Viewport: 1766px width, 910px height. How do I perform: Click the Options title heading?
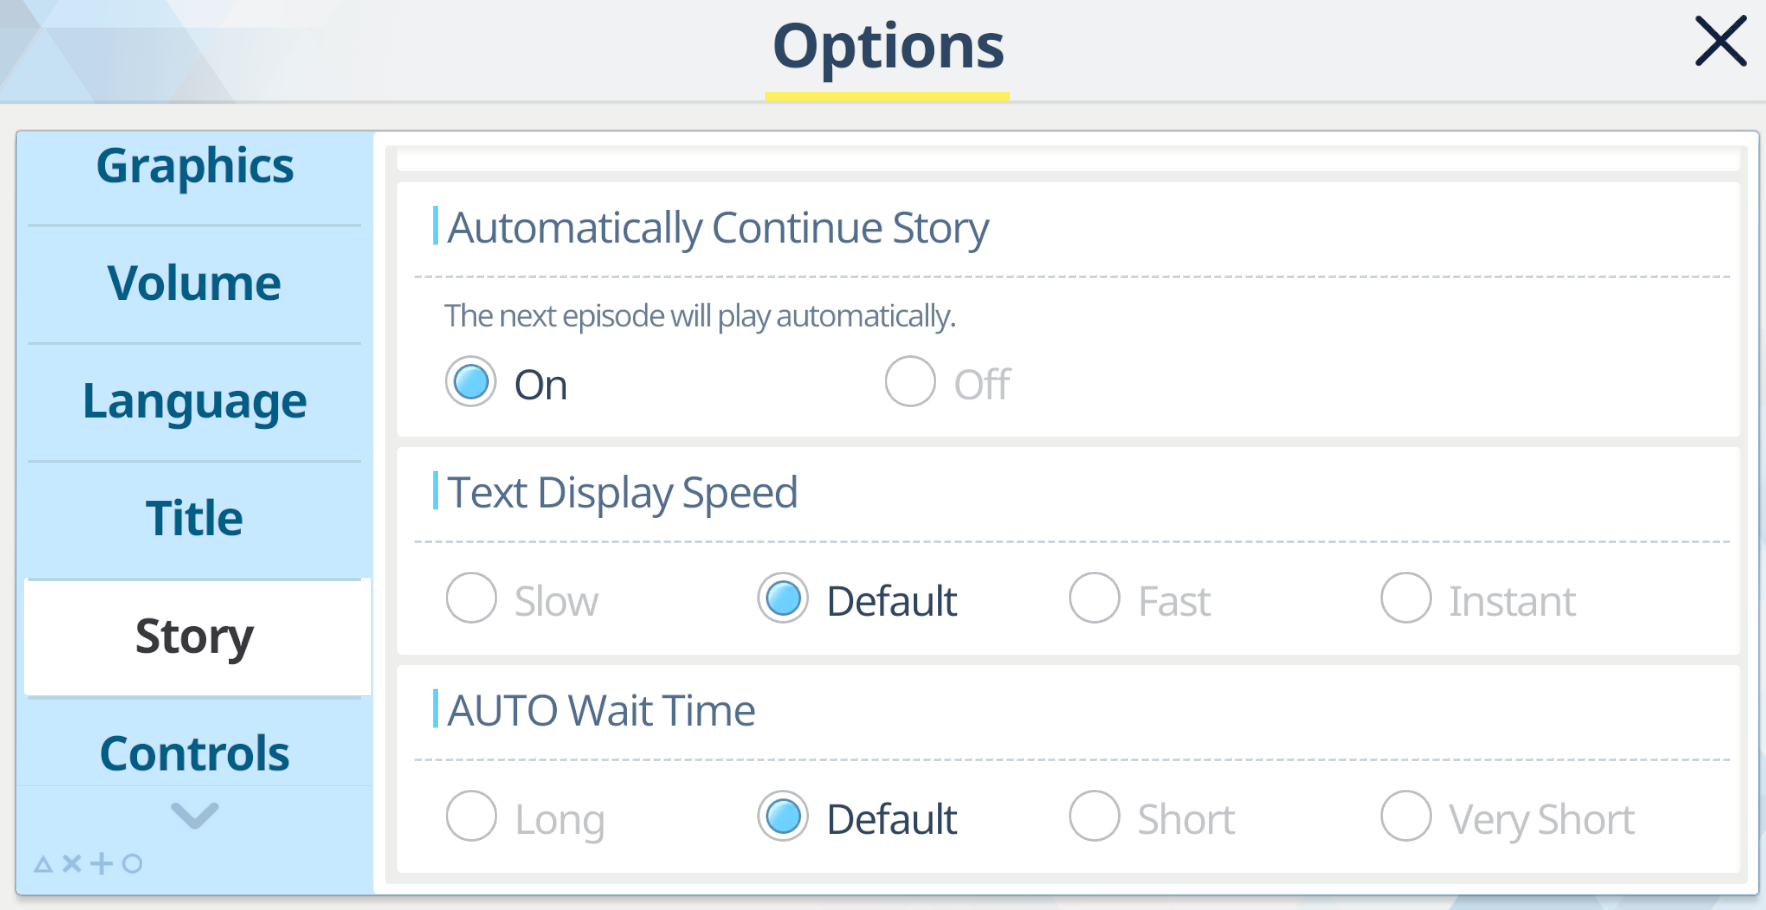click(x=888, y=47)
